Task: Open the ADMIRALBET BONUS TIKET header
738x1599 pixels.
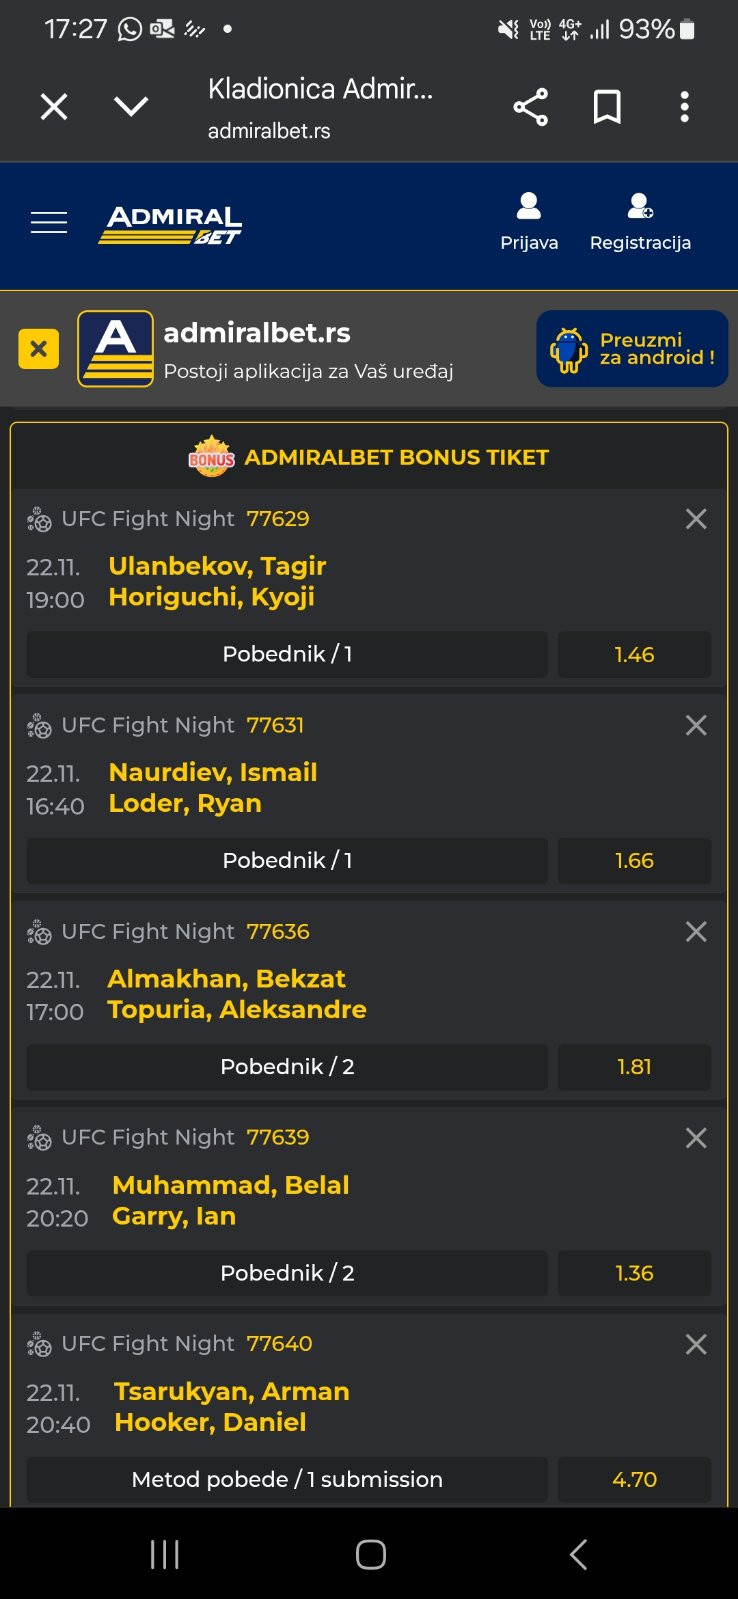Action: click(x=369, y=457)
